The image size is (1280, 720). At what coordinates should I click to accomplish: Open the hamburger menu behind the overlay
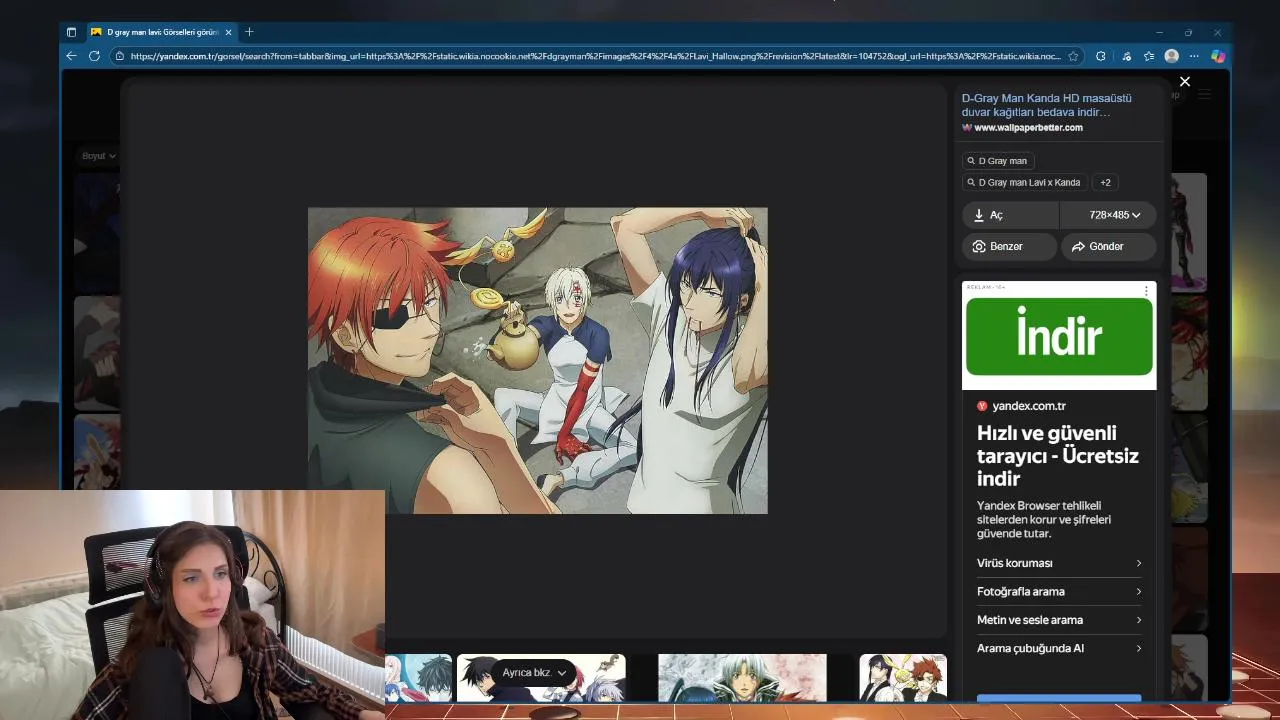(1204, 94)
